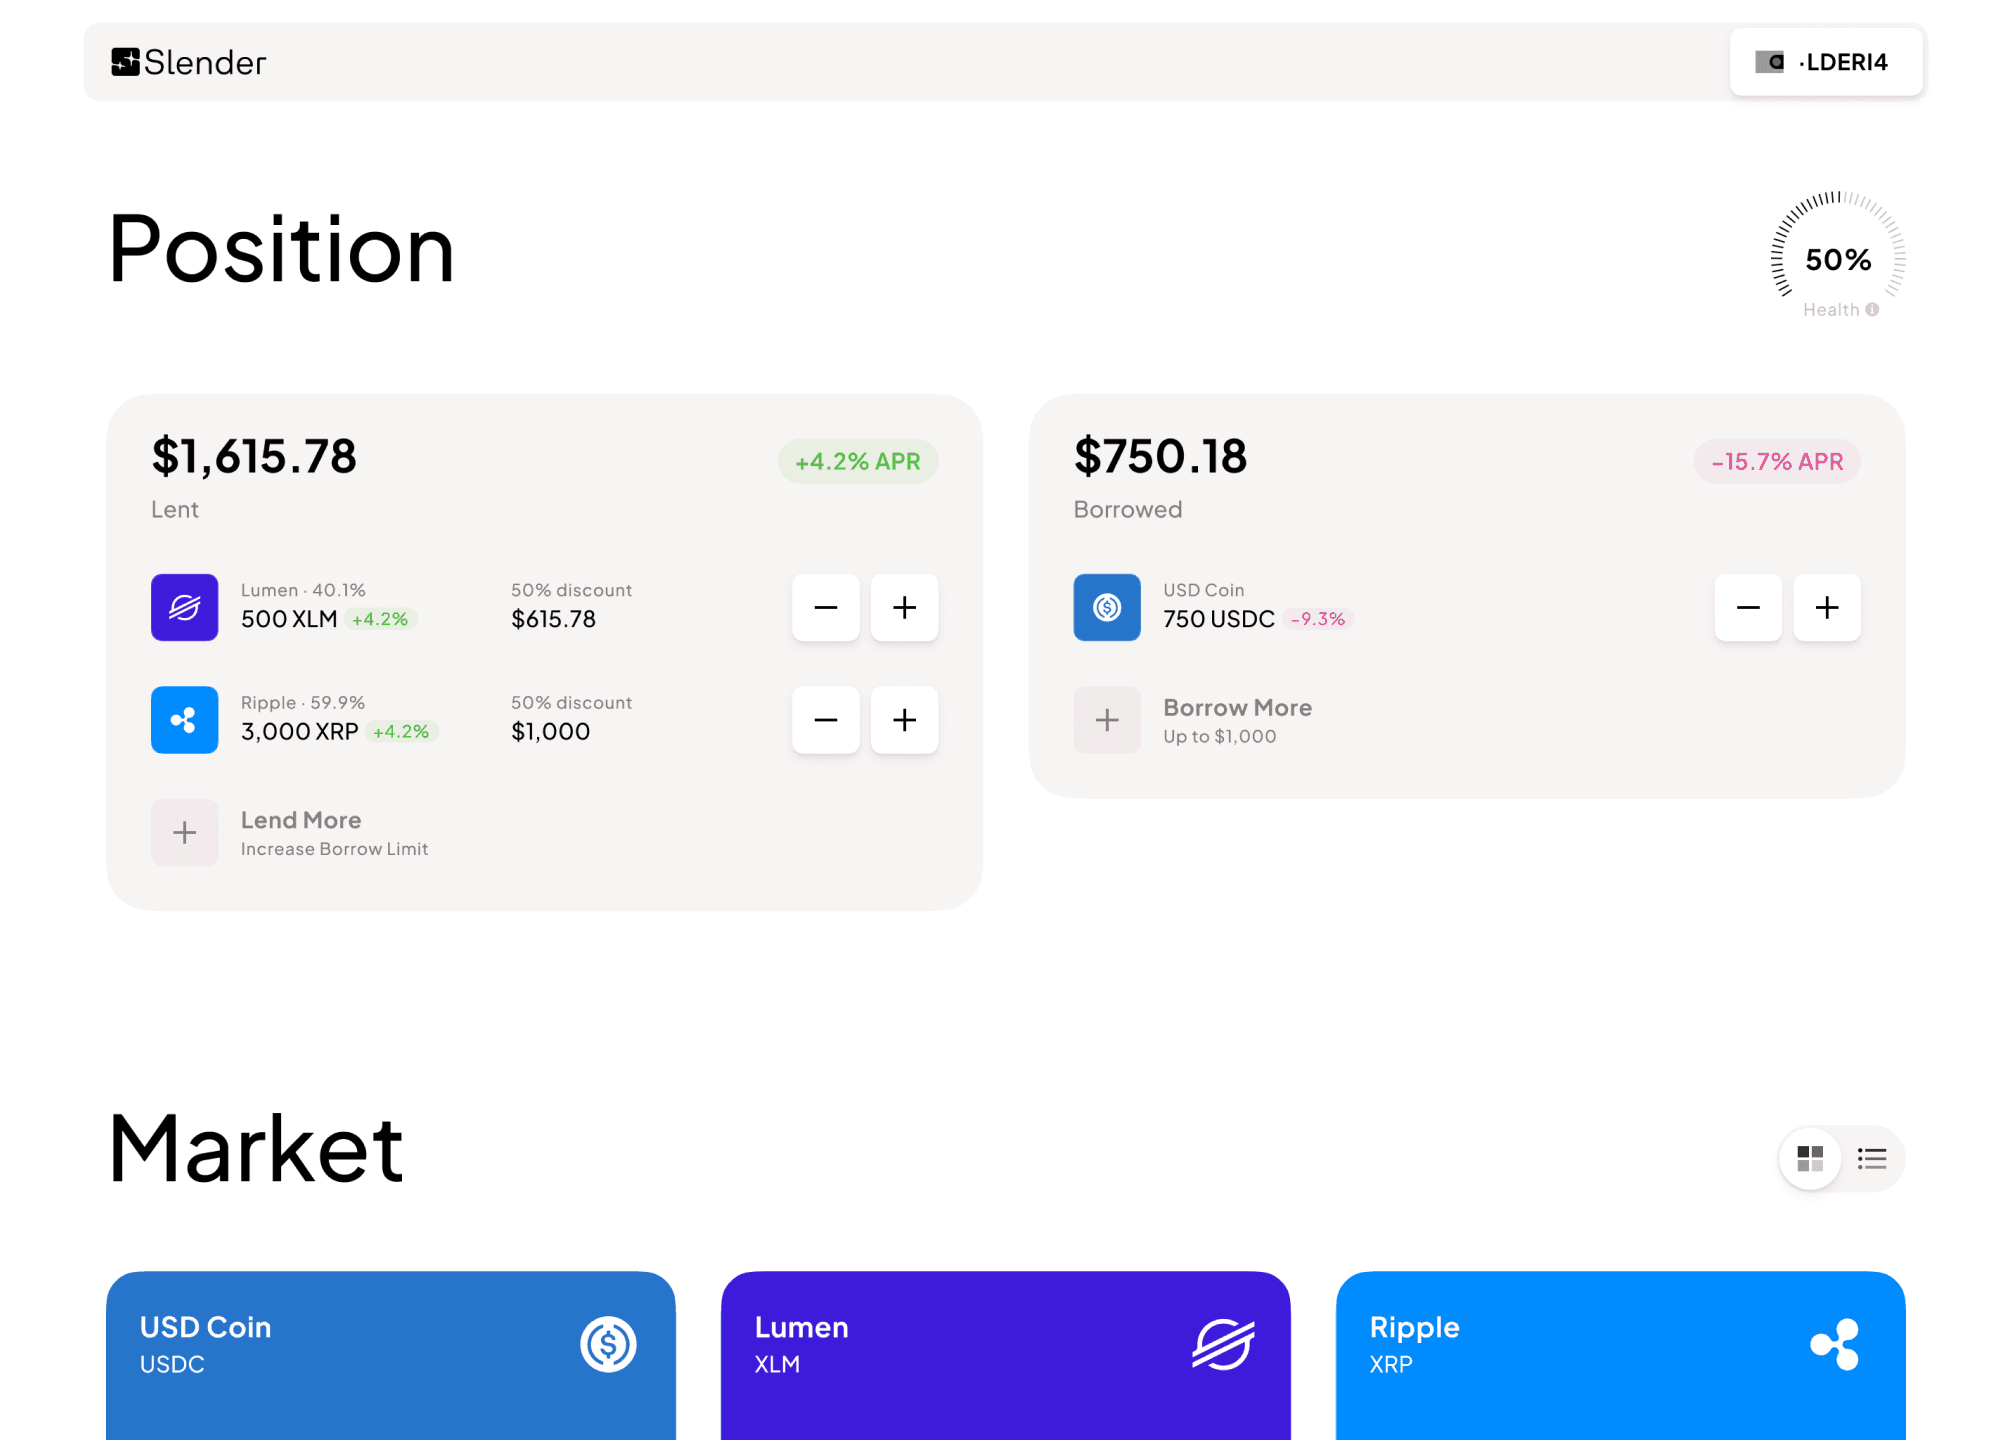2012x1440 pixels.
Task: Switch Market to list view
Action: (x=1871, y=1158)
